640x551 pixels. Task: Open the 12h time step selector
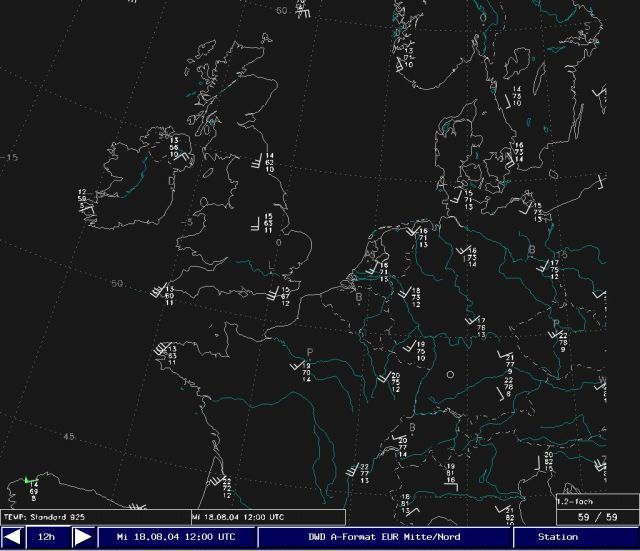(47, 537)
